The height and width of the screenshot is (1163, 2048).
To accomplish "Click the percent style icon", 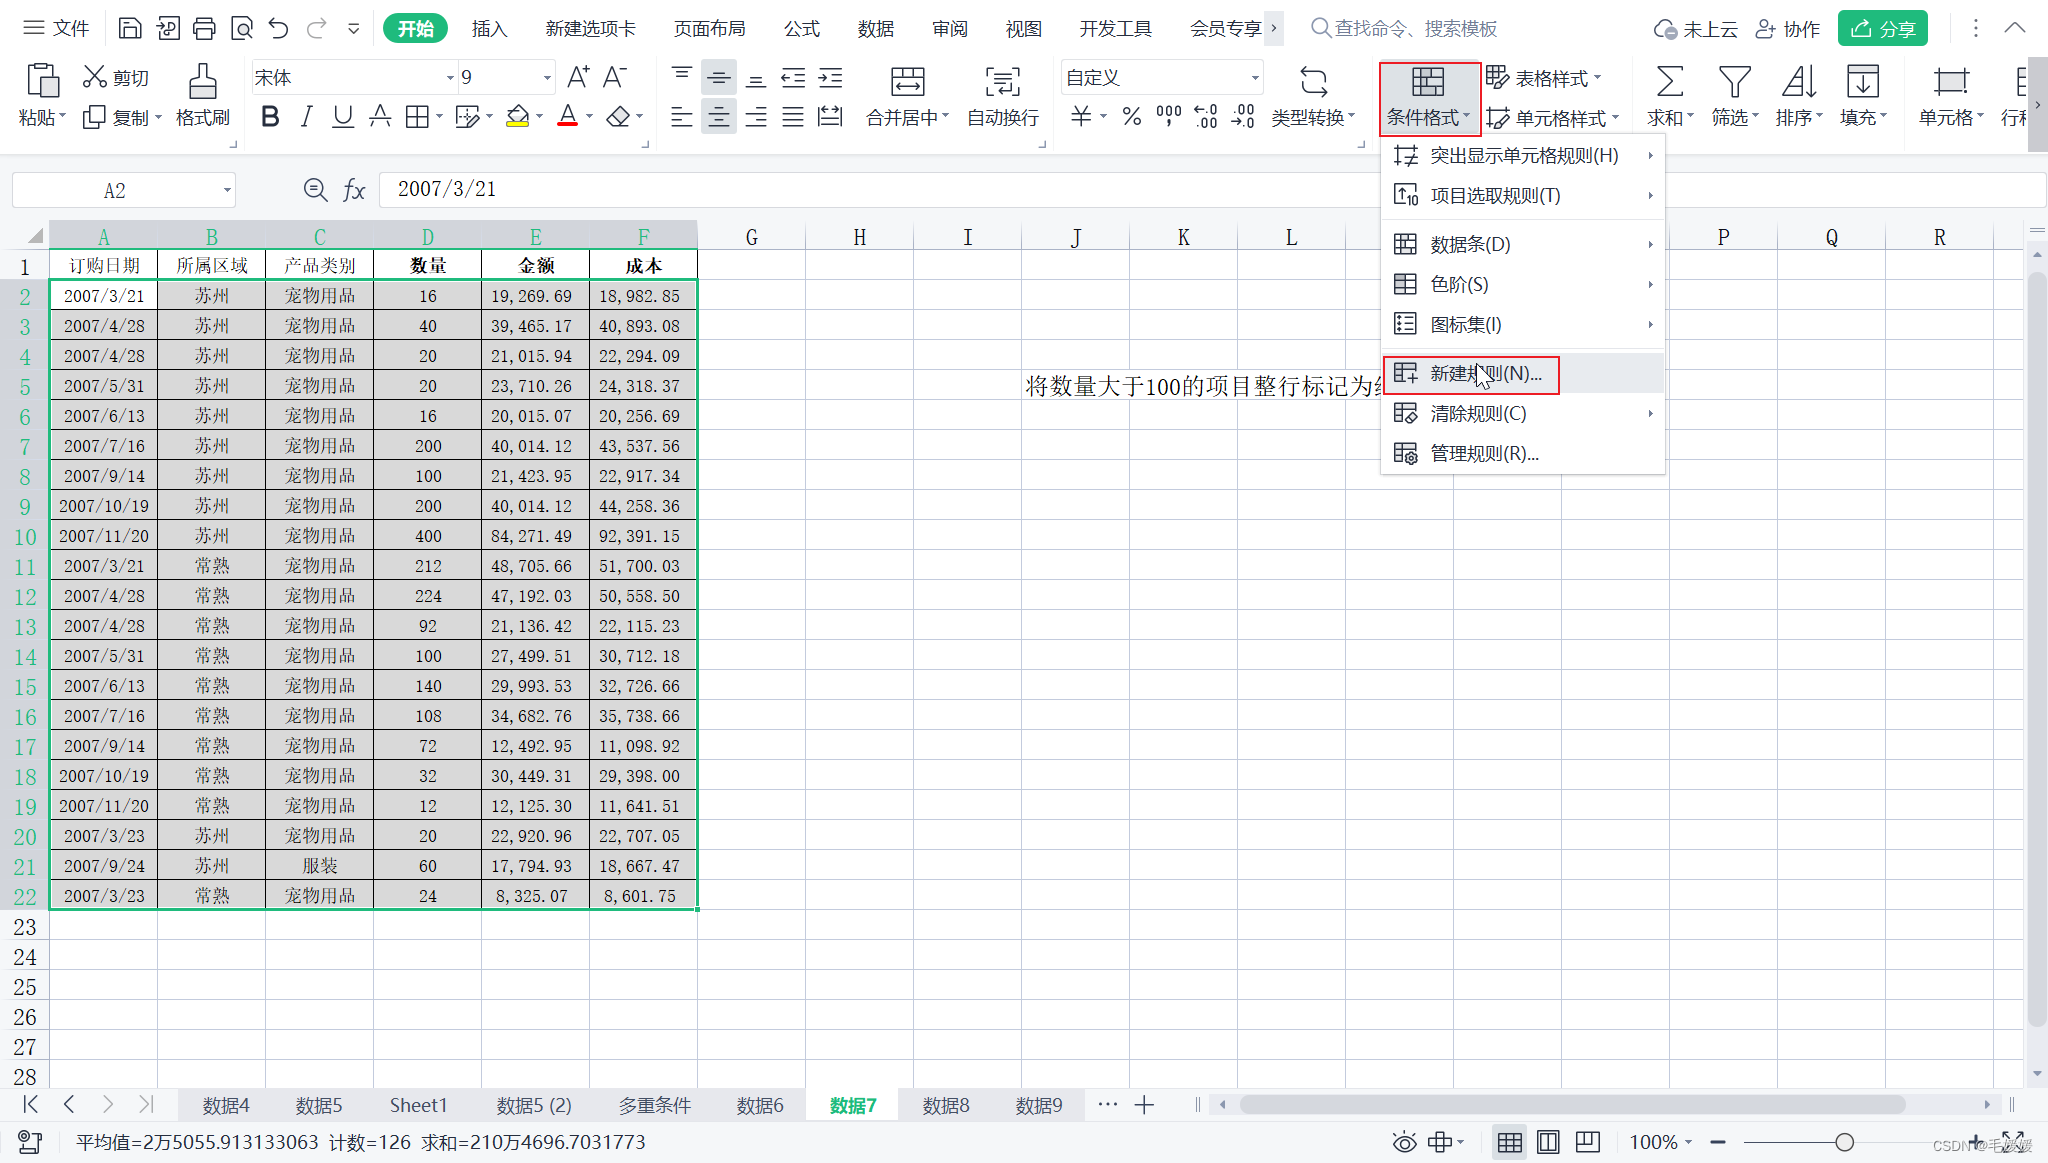I will click(x=1131, y=117).
